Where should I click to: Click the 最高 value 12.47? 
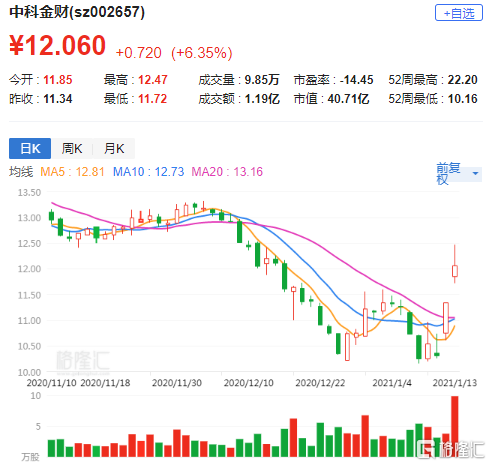153,80
